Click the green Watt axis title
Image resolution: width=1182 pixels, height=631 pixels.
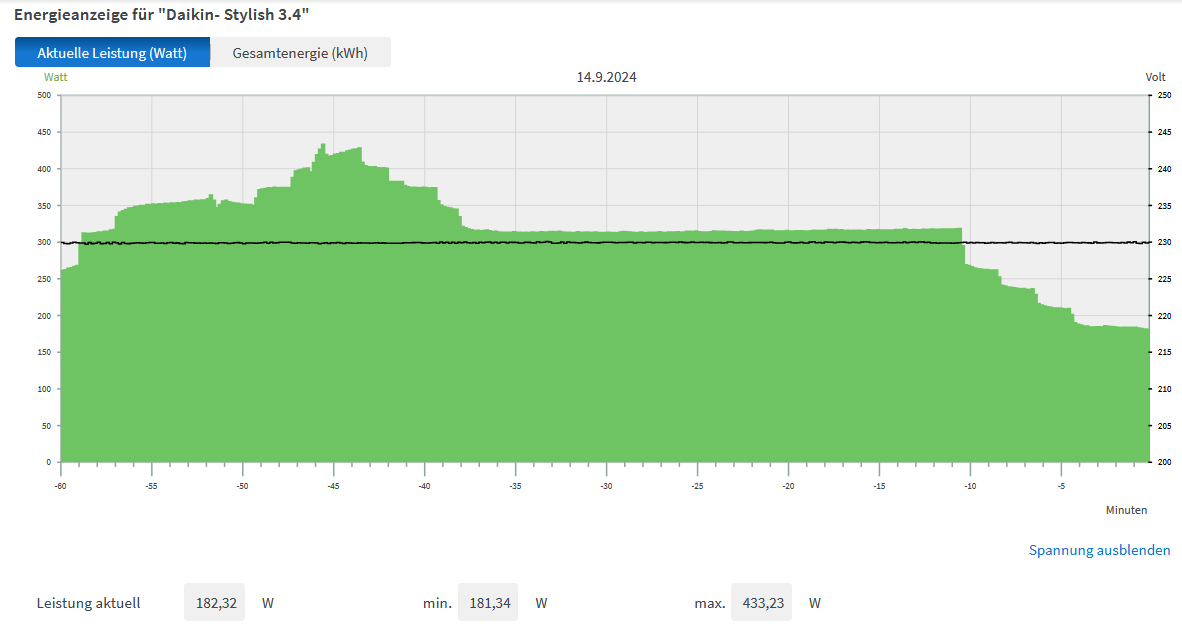tap(55, 77)
